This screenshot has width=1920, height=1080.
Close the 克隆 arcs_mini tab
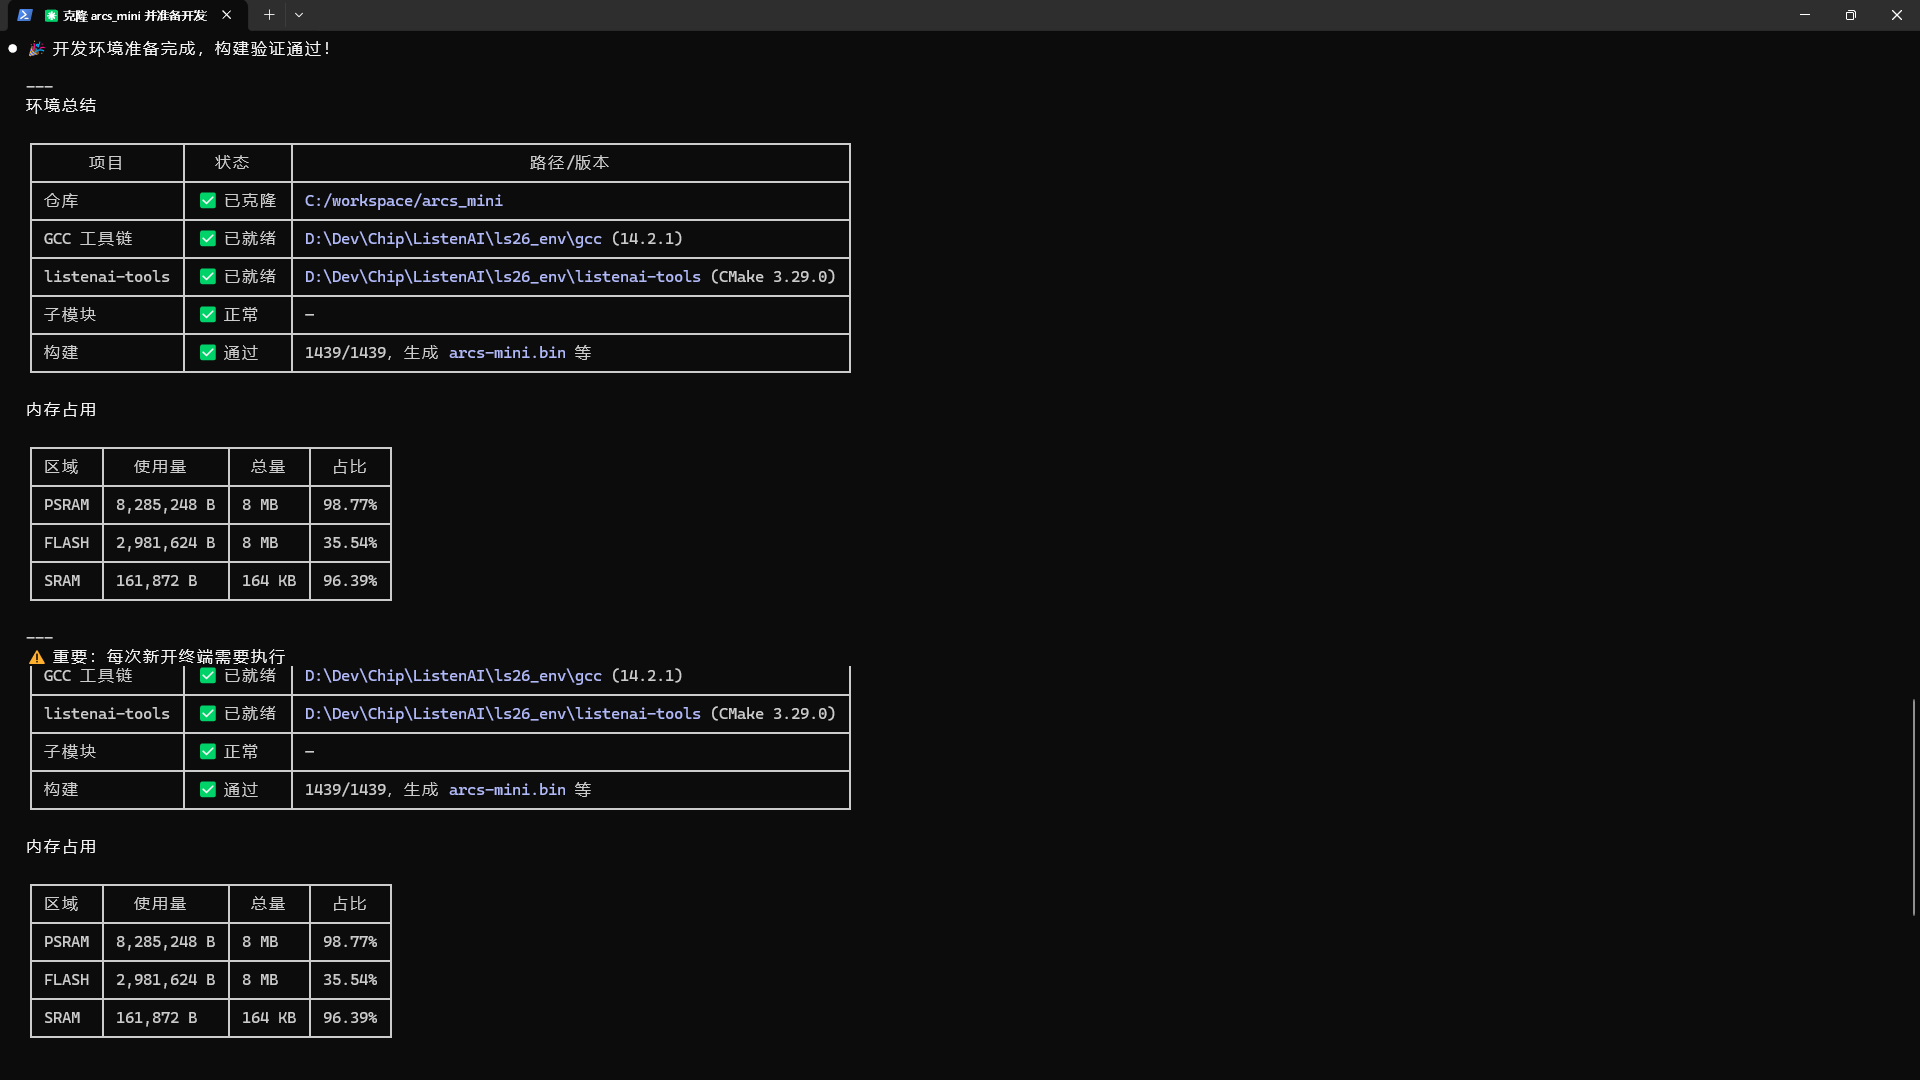(x=227, y=15)
